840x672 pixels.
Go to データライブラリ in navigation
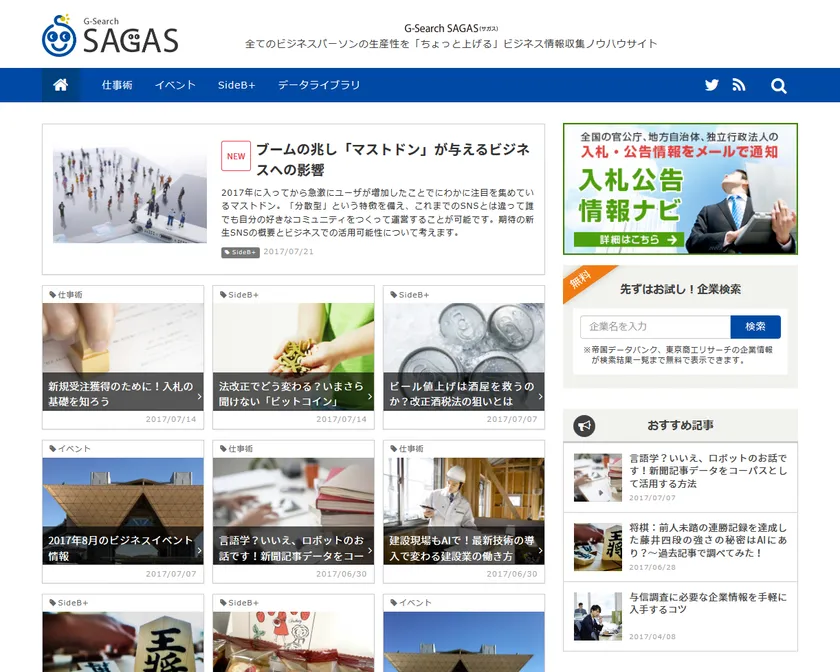point(319,85)
